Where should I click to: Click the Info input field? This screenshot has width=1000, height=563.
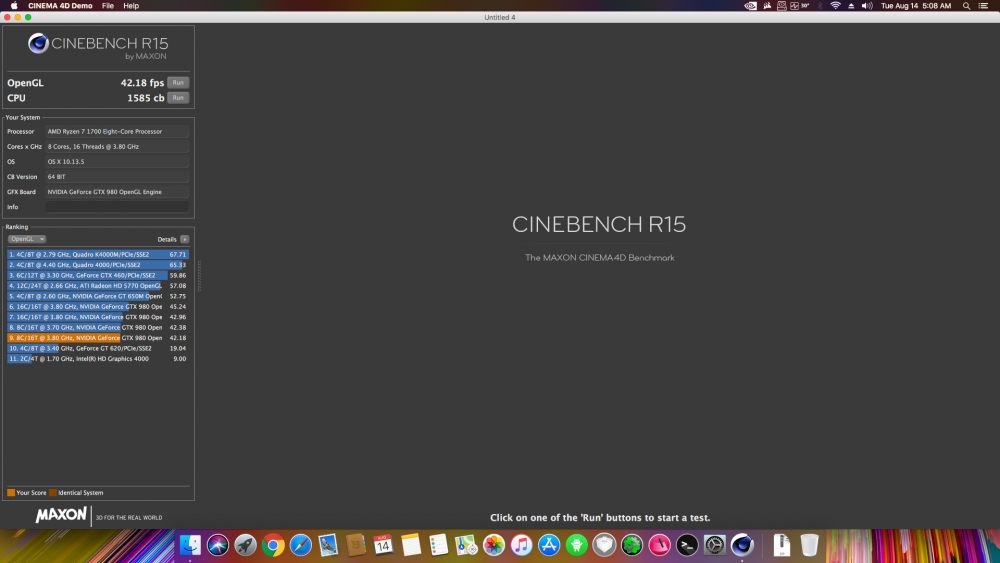pyautogui.click(x=117, y=207)
